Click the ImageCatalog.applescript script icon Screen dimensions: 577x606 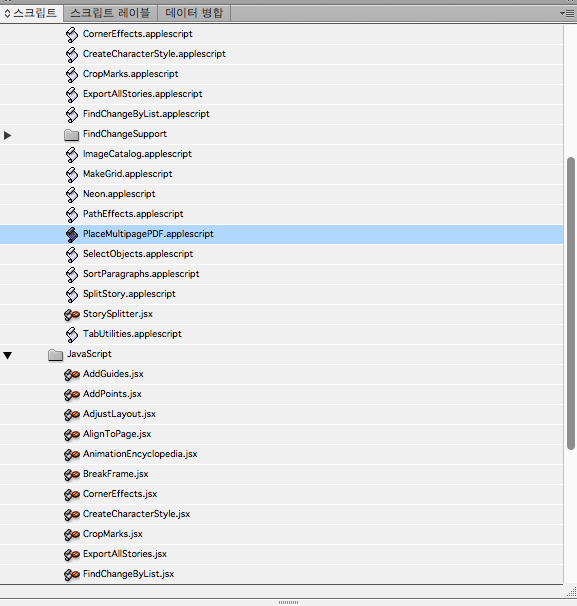coord(71,155)
